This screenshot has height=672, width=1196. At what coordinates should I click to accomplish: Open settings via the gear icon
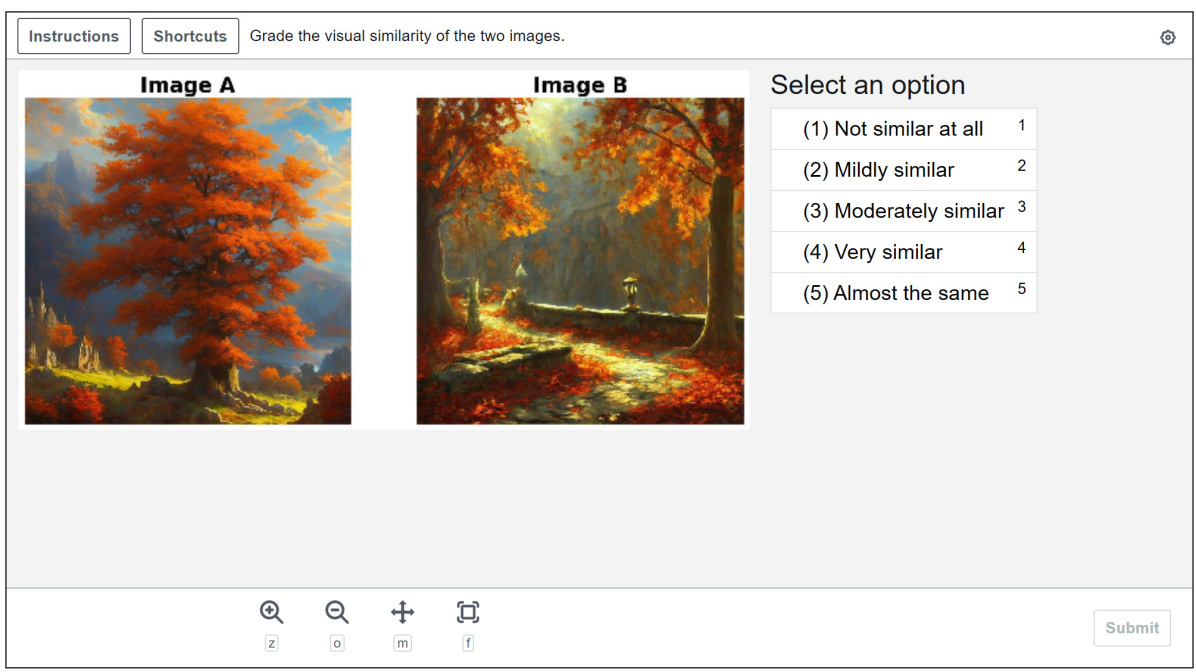click(x=1167, y=37)
